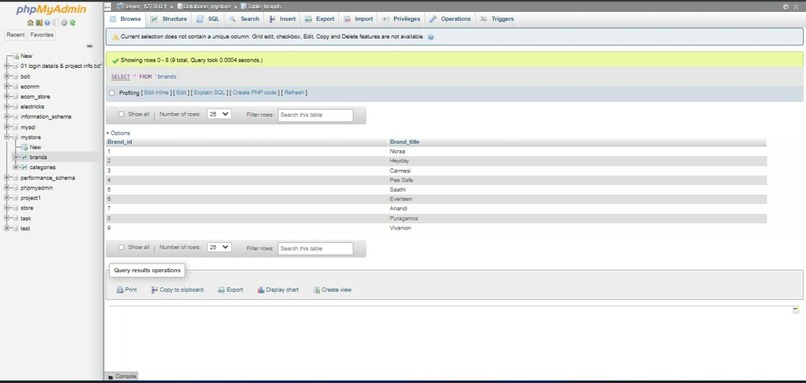Open performance_schema database in tree

point(48,178)
